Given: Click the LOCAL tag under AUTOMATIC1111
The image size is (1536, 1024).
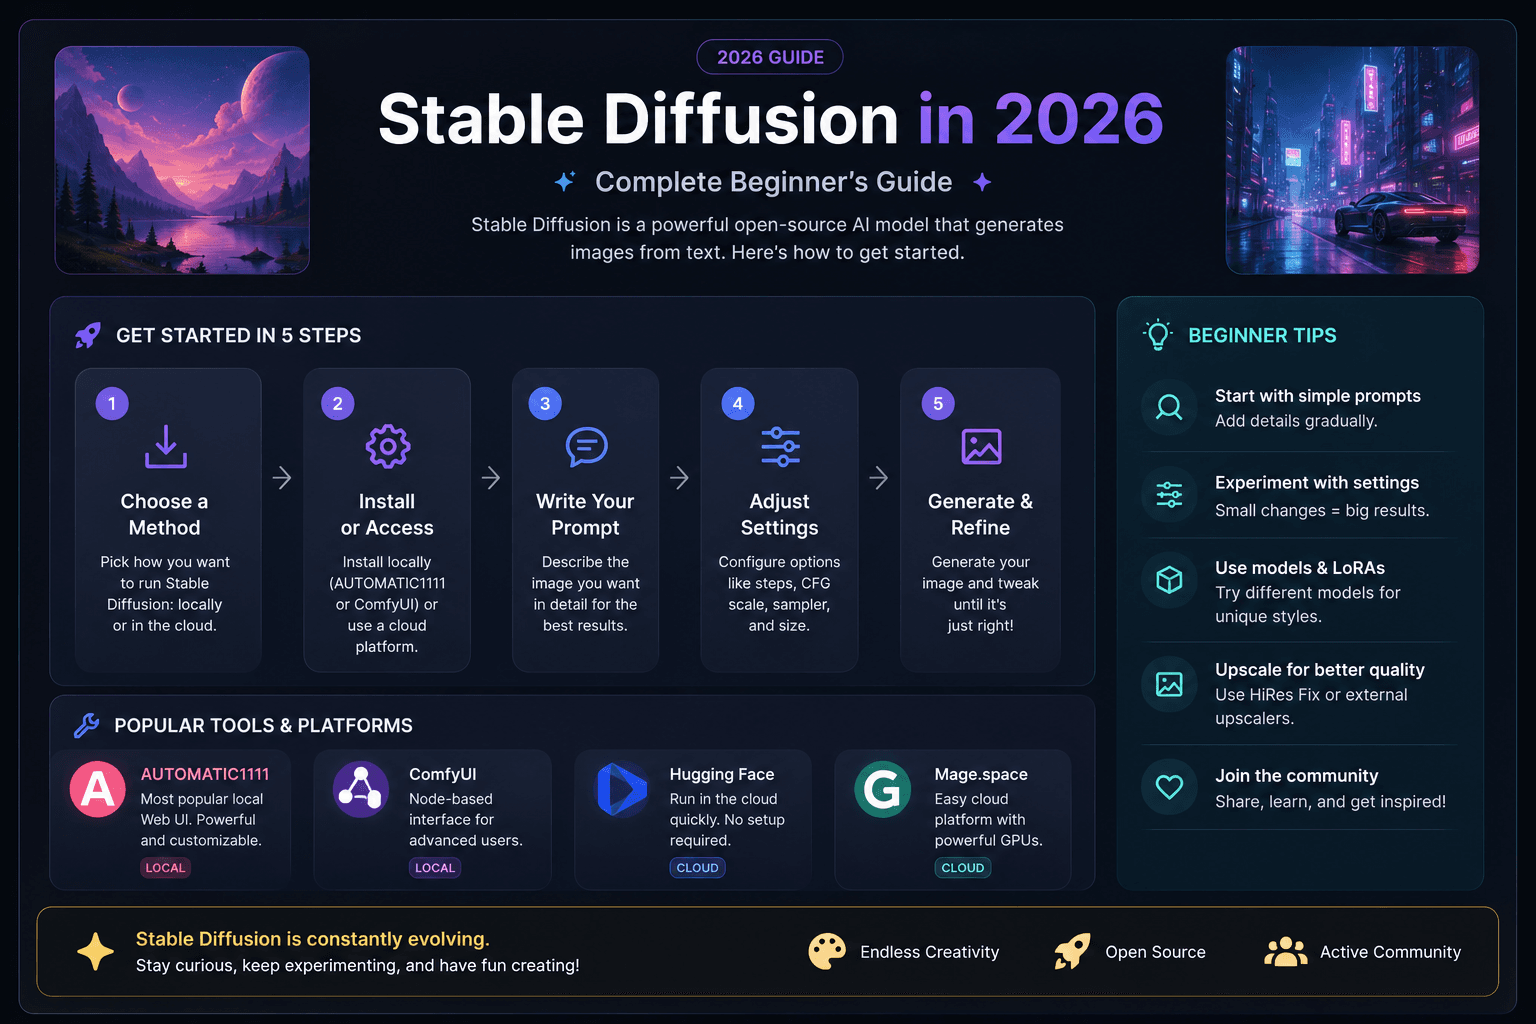Looking at the screenshot, I should [165, 868].
